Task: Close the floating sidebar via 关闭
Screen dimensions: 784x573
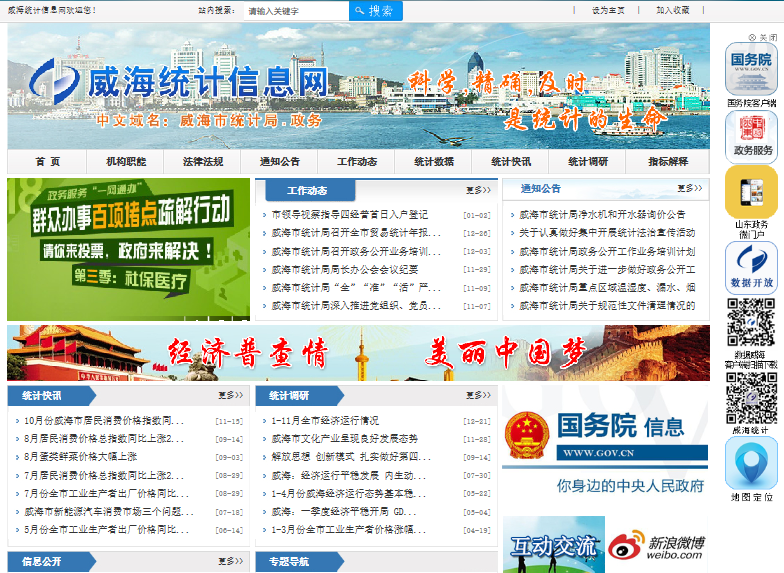Action: click(x=763, y=37)
